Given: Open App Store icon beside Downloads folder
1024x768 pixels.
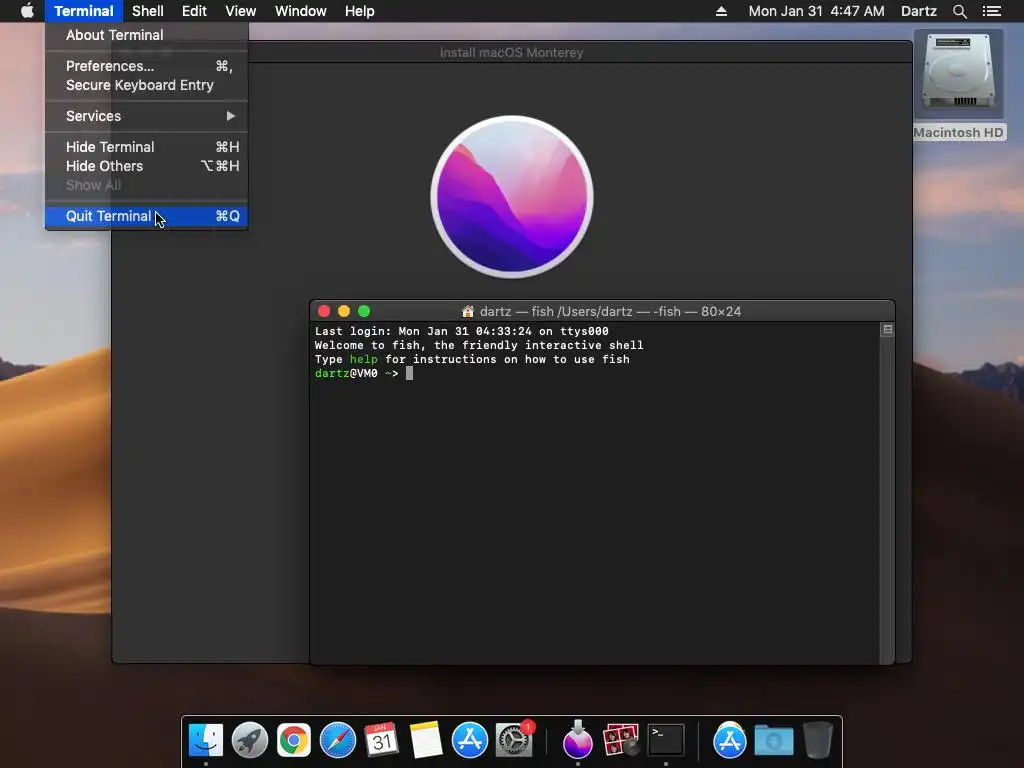Looking at the screenshot, I should pyautogui.click(x=729, y=741).
